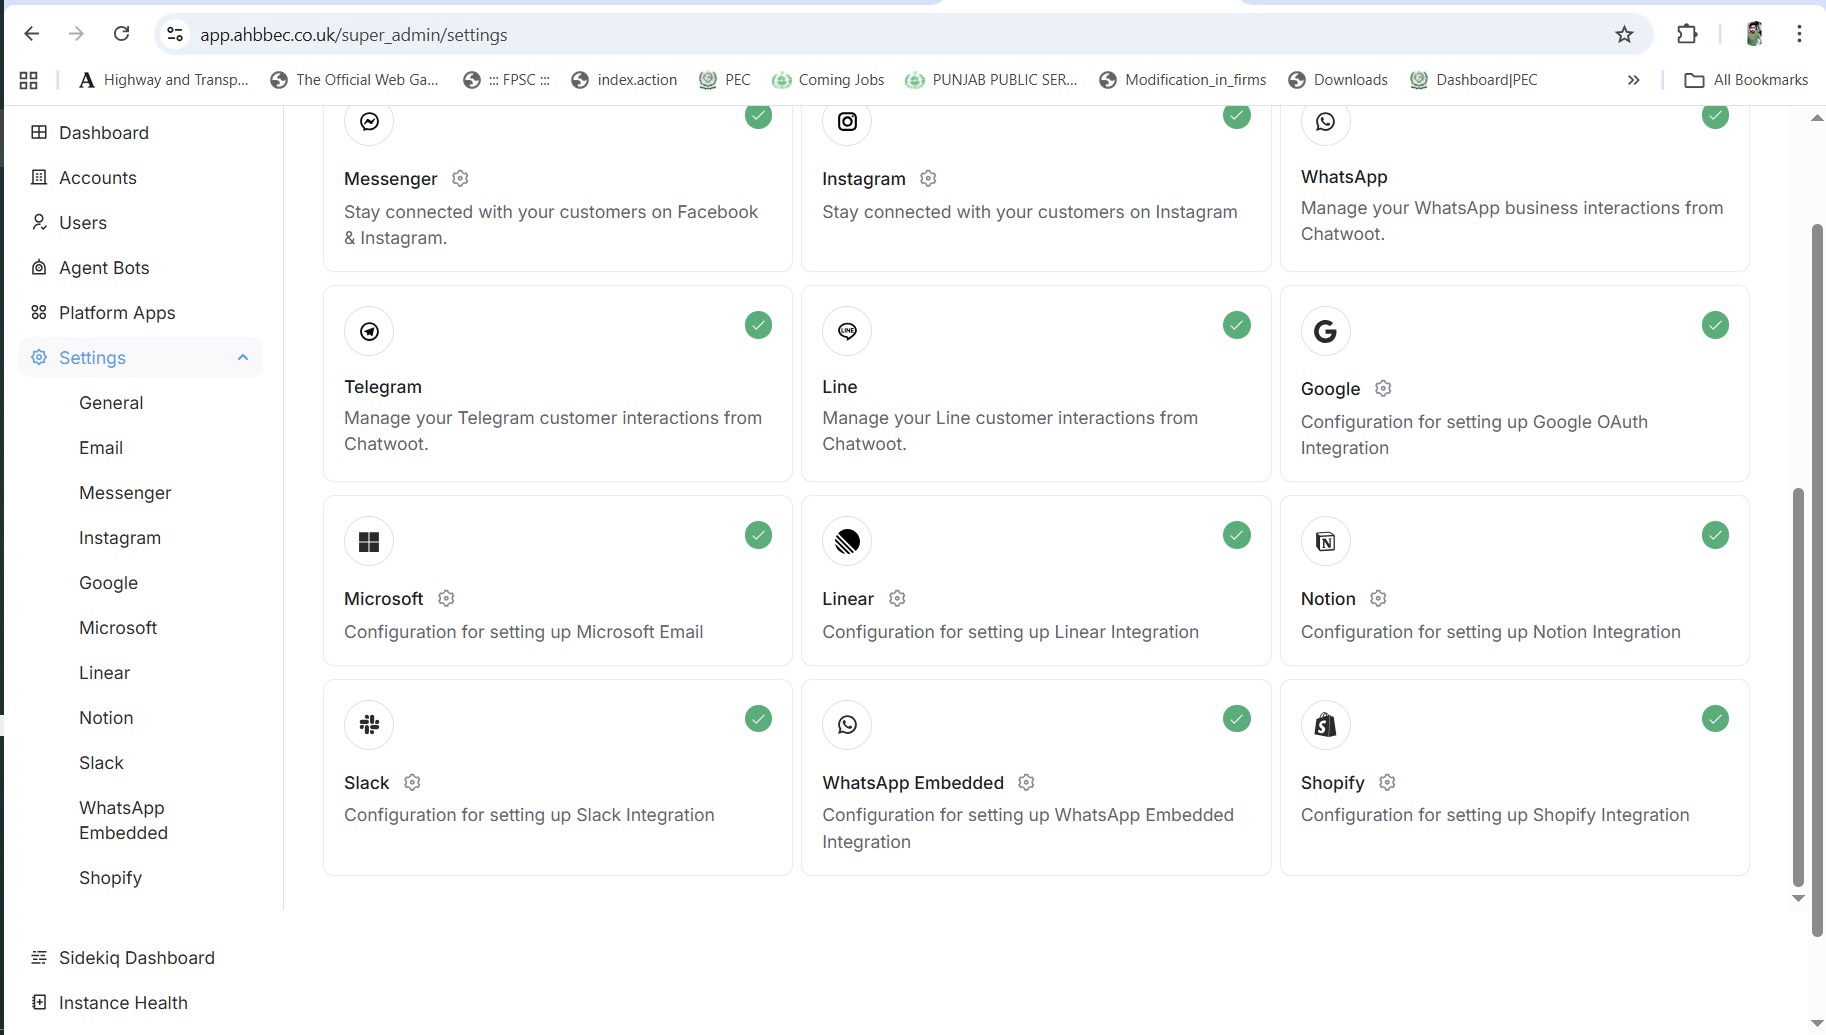Screen dimensions: 1826x1035
Task: Click the Linear card gear icon
Action: pos(897,598)
